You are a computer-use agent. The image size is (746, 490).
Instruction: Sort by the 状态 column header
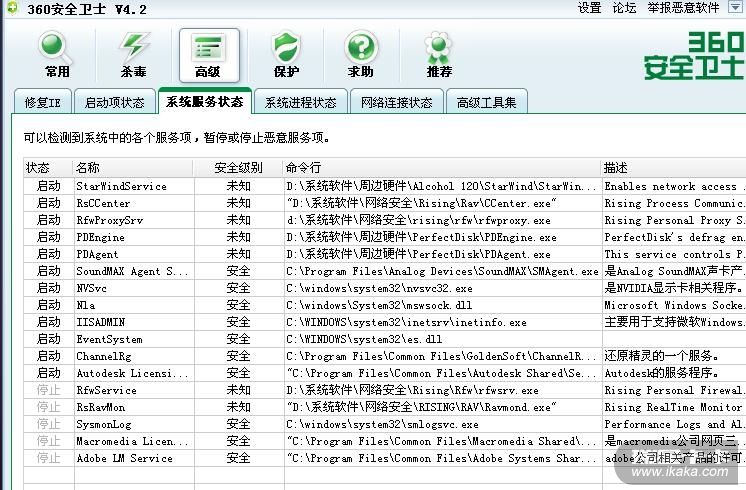click(x=49, y=167)
